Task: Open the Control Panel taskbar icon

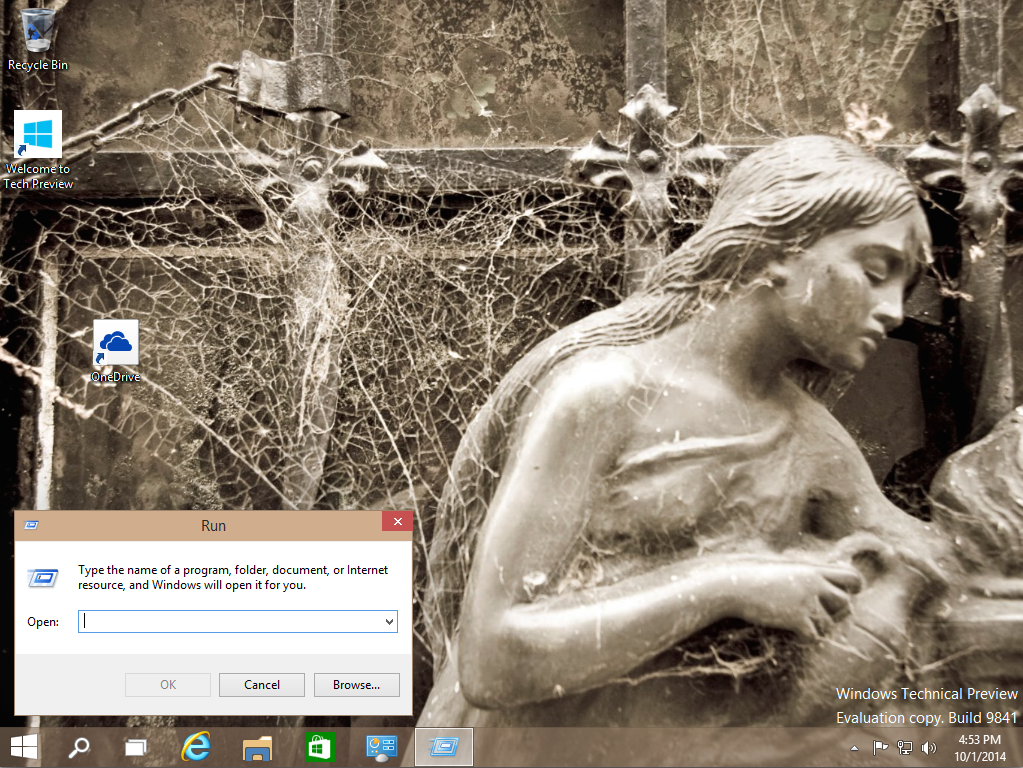Action: click(382, 747)
